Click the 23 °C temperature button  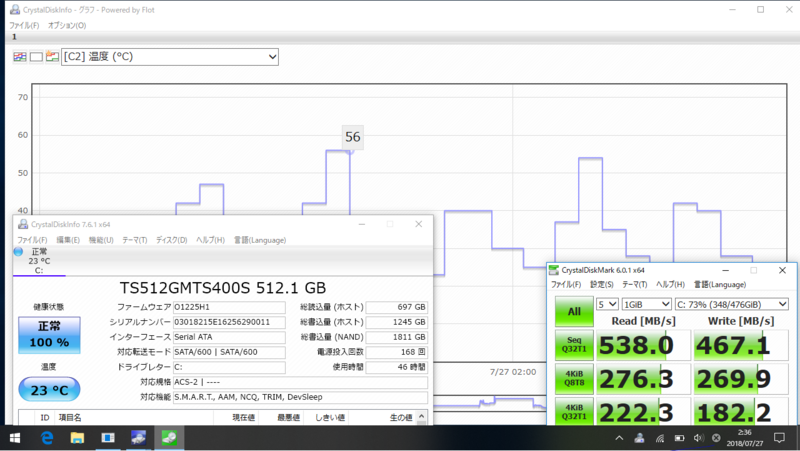[x=49, y=390]
